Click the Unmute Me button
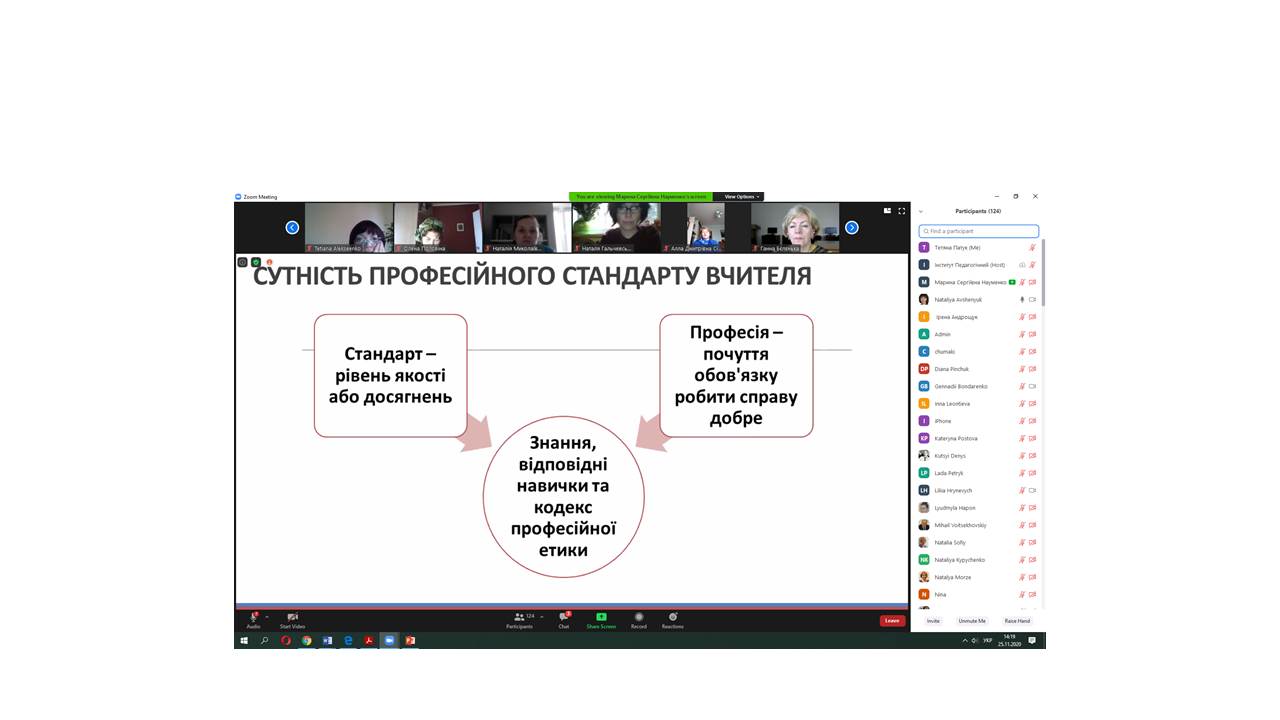 (x=972, y=621)
